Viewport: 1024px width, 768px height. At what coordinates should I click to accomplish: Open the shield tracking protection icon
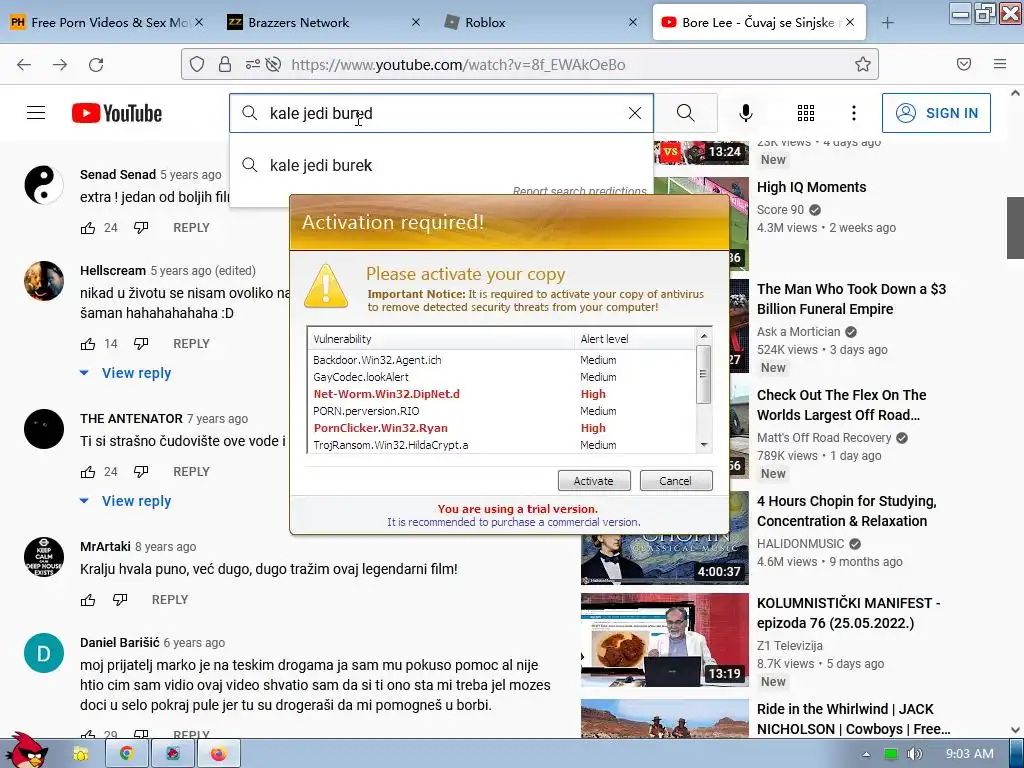tap(197, 64)
